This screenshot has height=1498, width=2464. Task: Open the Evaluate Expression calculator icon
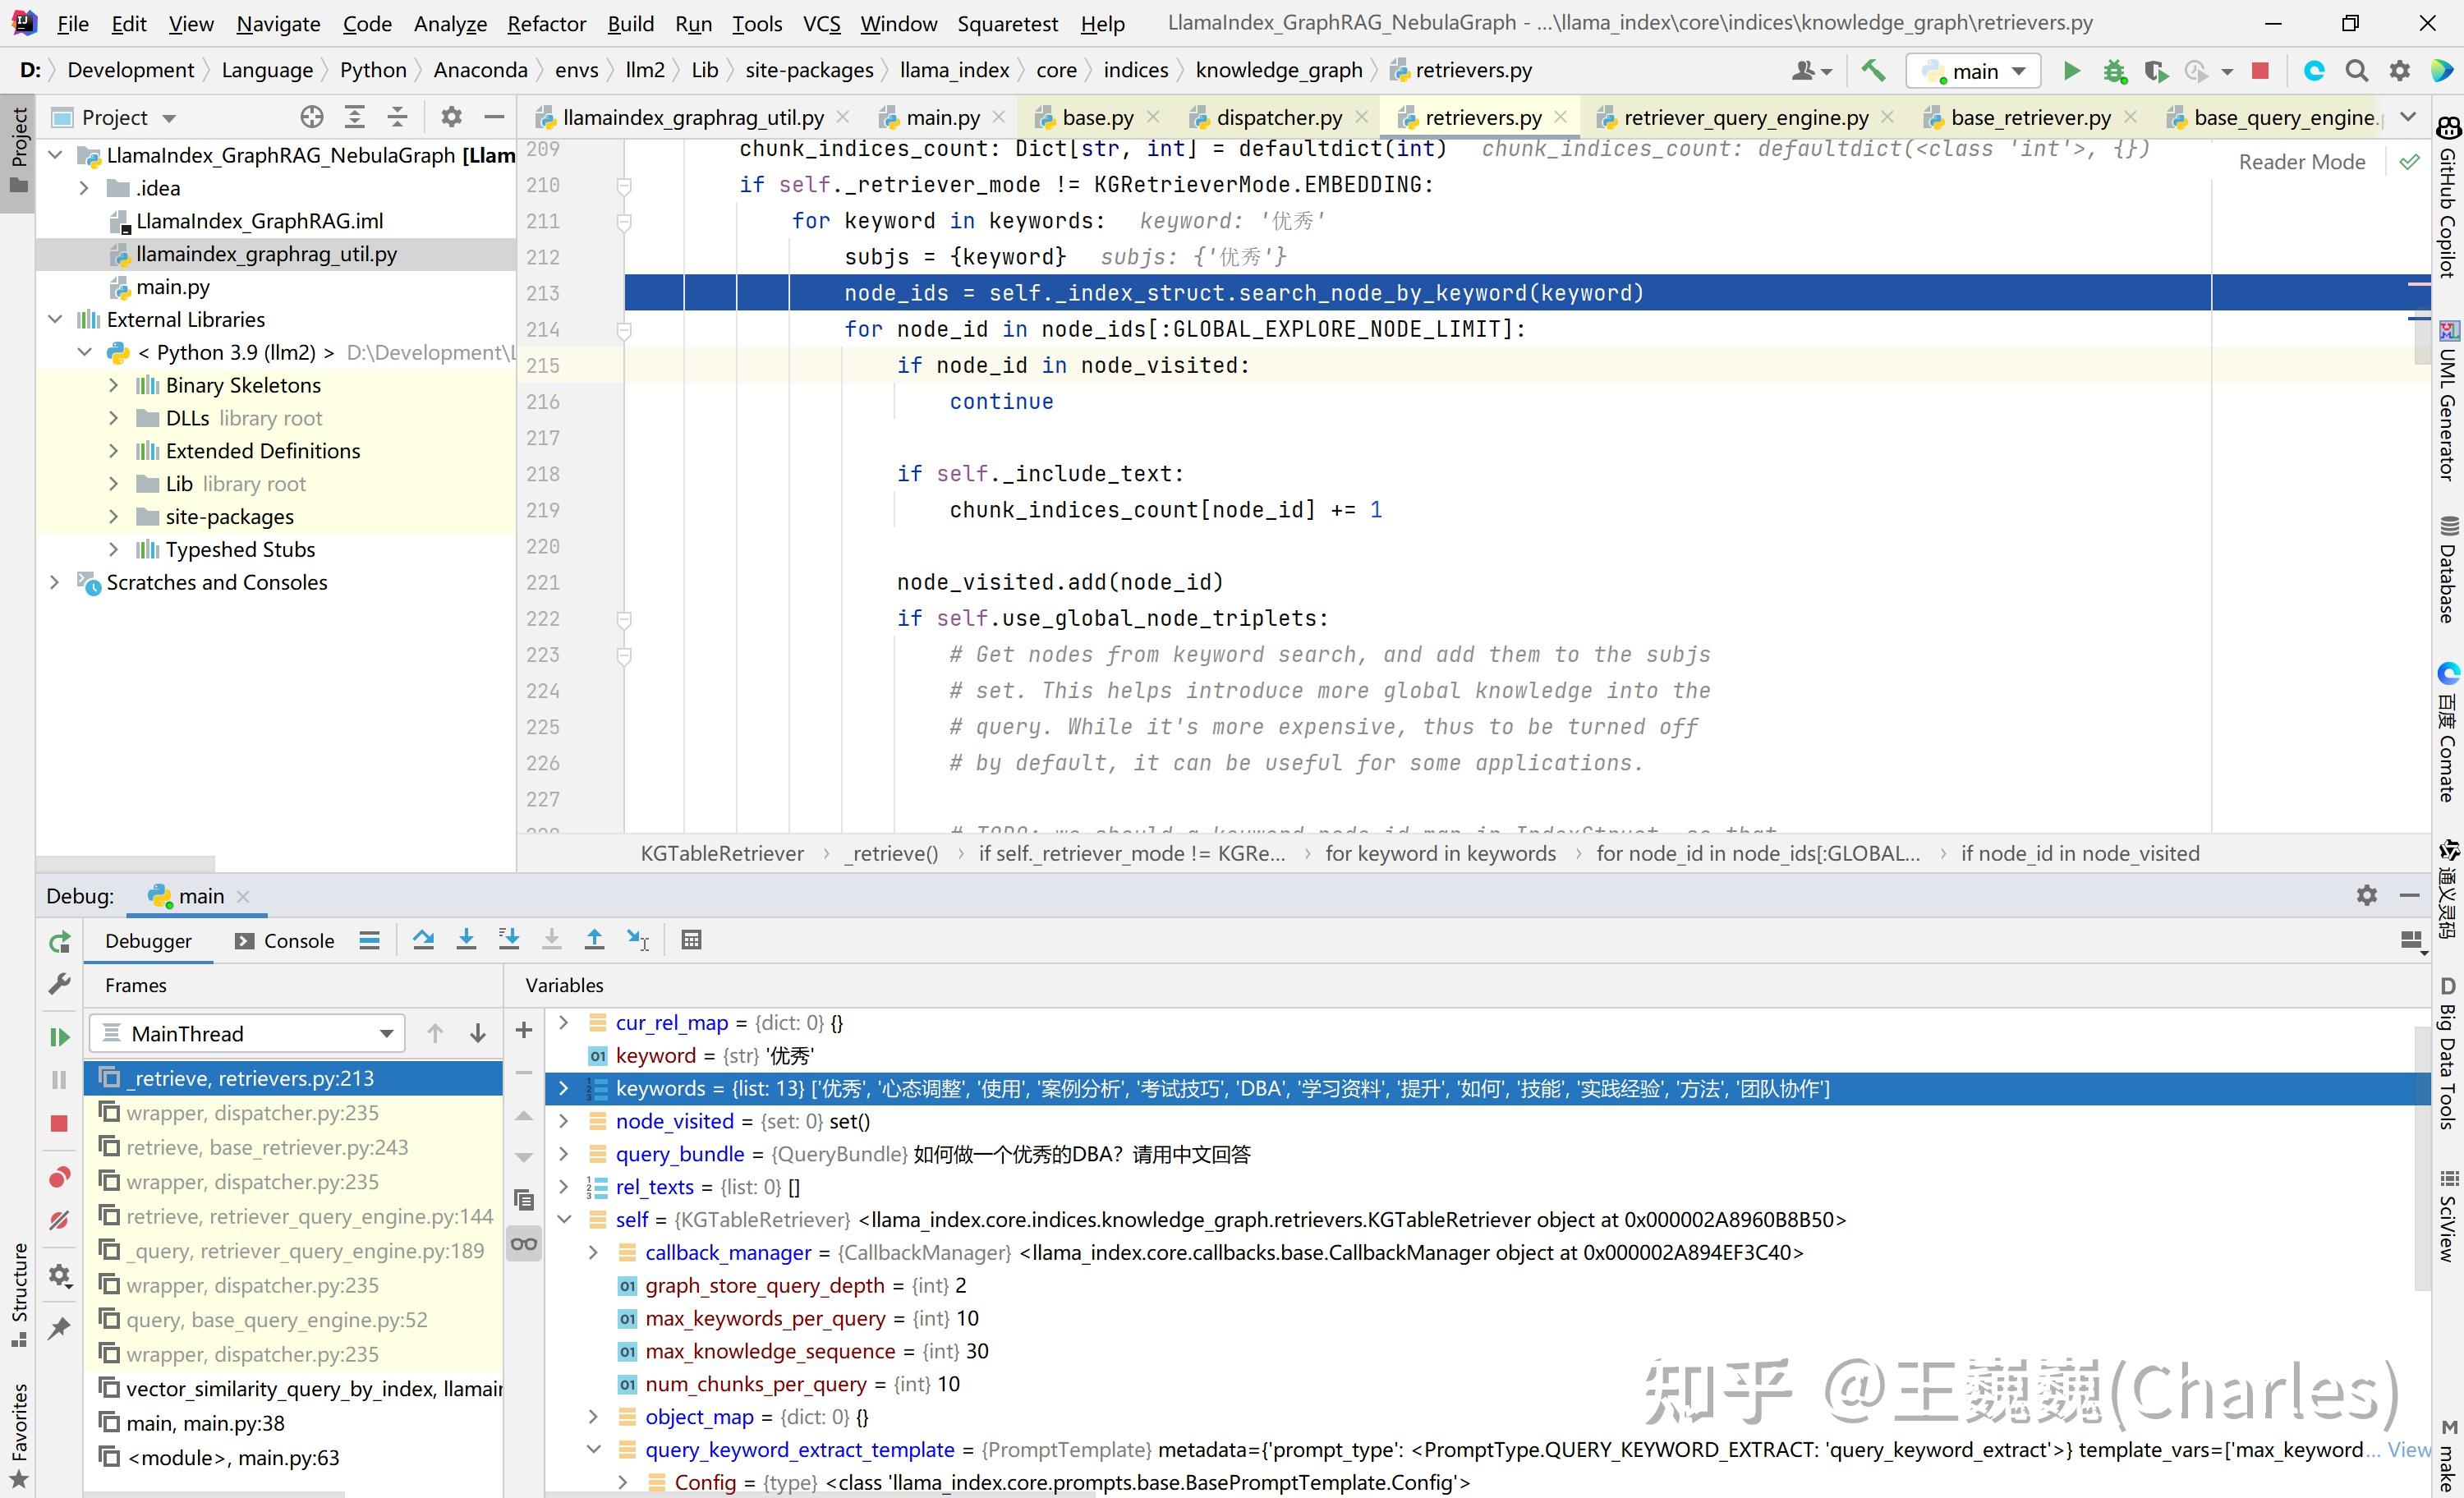pyautogui.click(x=691, y=939)
